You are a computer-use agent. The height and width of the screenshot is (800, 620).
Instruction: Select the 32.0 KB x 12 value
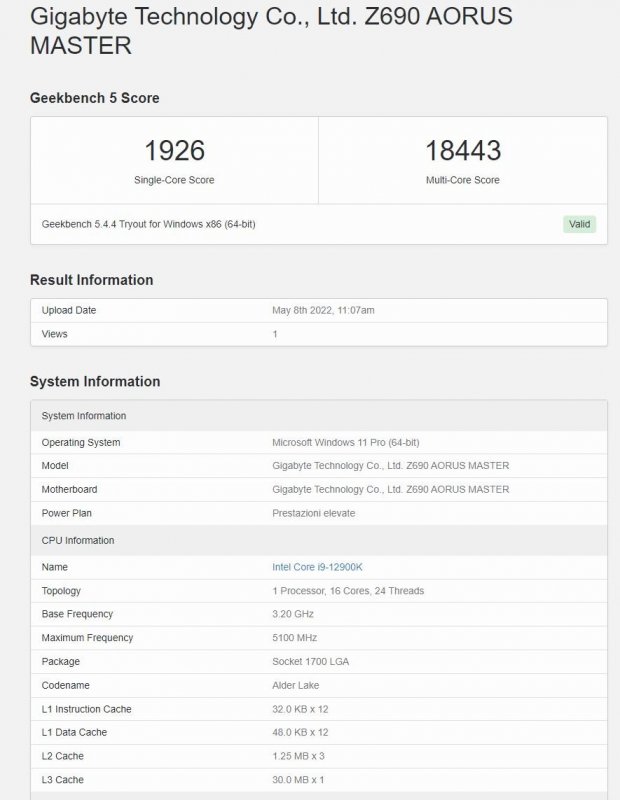click(x=300, y=709)
